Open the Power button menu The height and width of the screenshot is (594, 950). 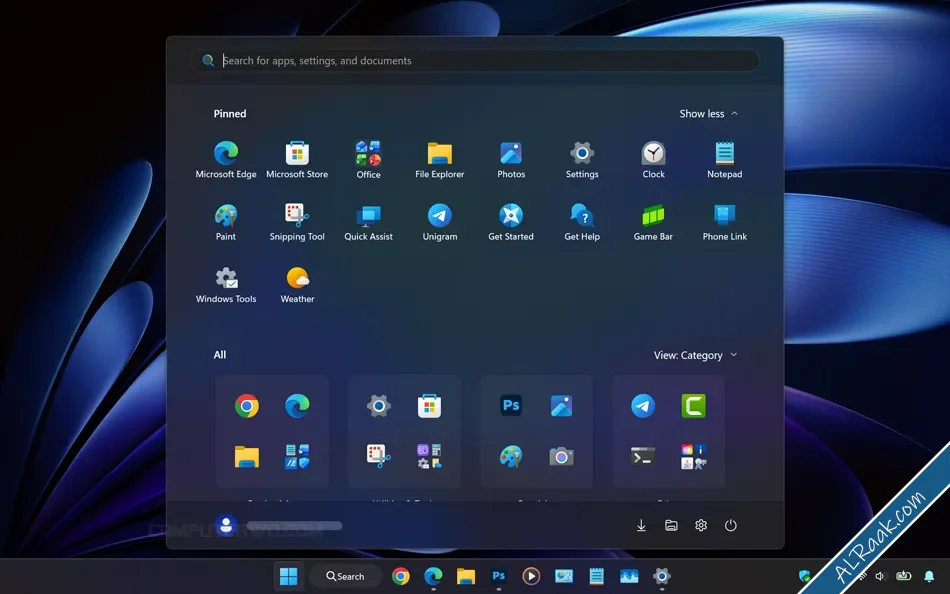[x=731, y=526]
